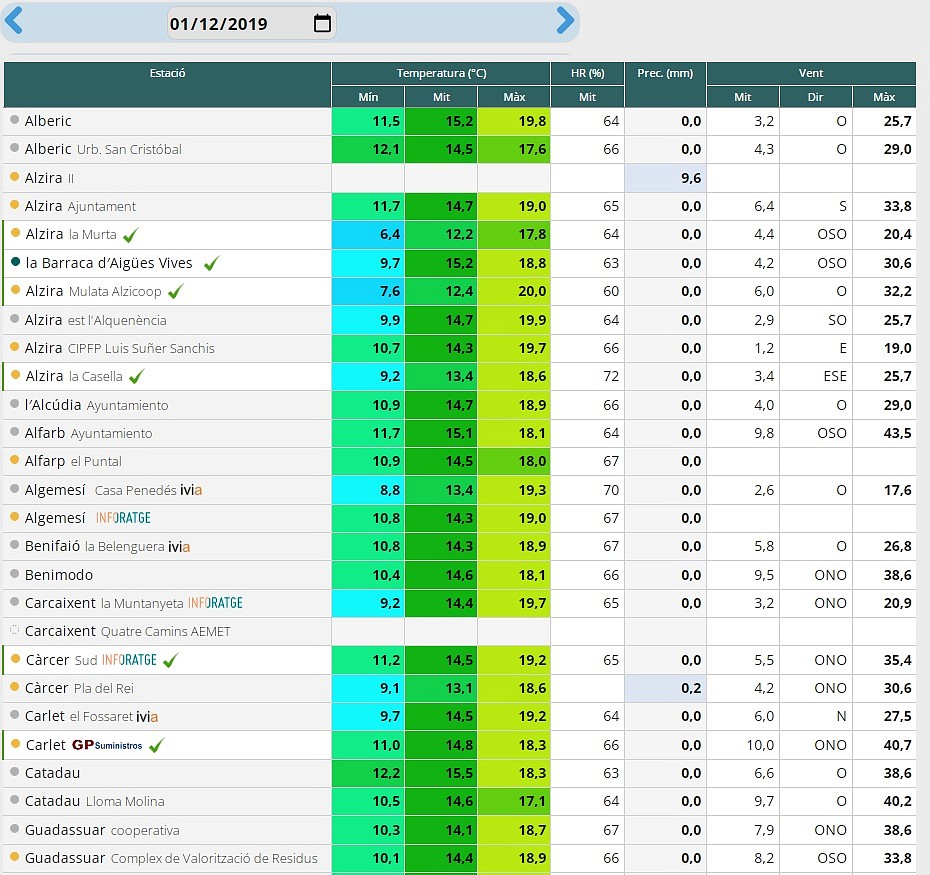Screen dimensions: 930x875
Task: Sort by the Prec. (mm) column header
Action: [665, 84]
